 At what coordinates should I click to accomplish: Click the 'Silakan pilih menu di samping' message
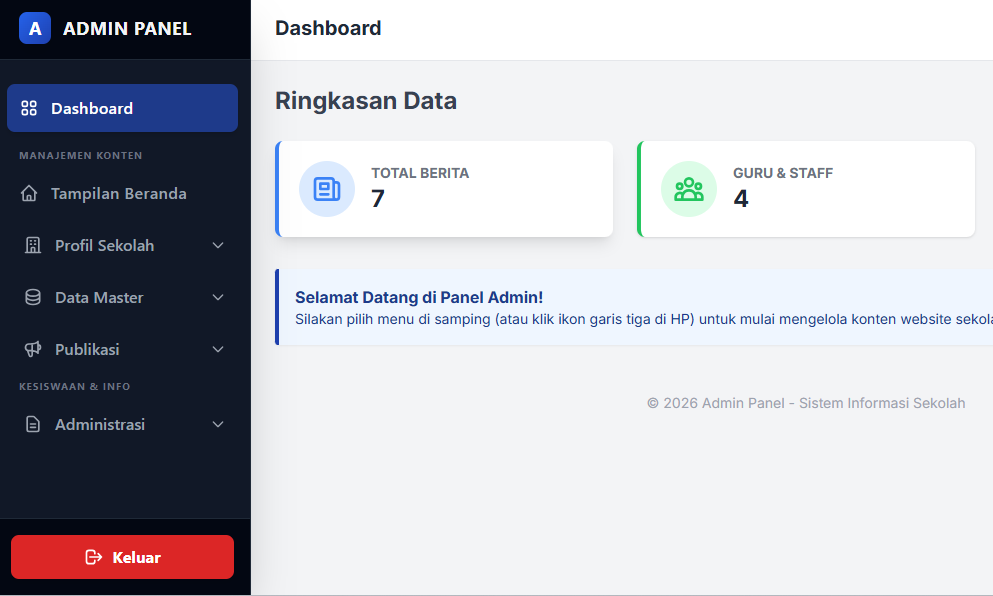pos(643,319)
